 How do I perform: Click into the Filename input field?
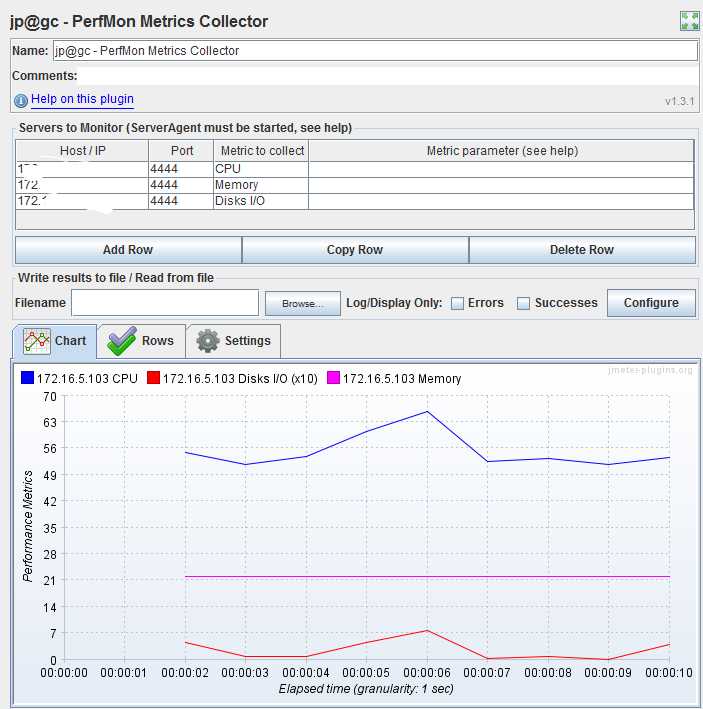tap(165, 303)
